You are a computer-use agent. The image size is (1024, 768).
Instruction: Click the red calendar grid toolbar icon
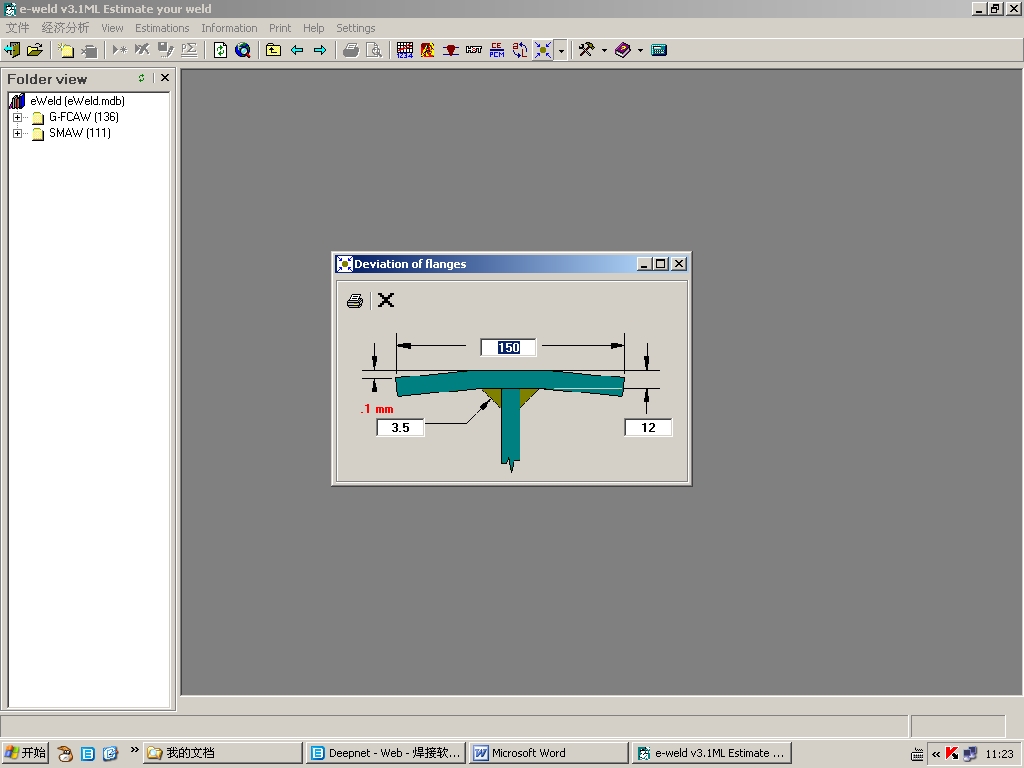point(404,50)
